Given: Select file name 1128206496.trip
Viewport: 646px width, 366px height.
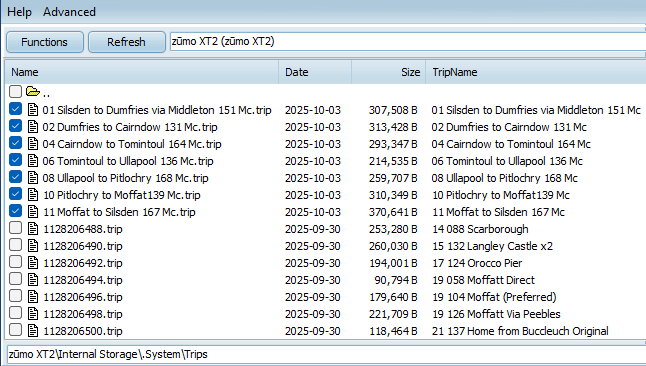Looking at the screenshot, I should click(83, 297).
